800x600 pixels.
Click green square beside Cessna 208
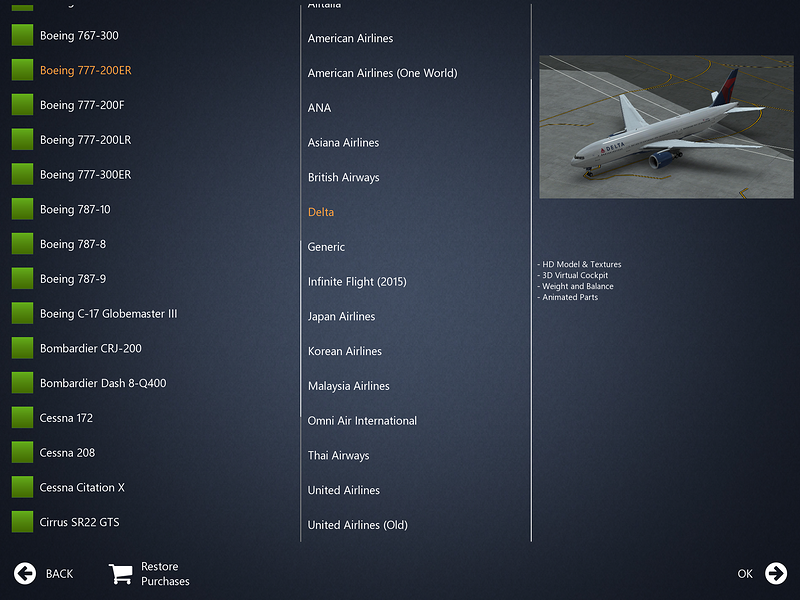(22, 452)
